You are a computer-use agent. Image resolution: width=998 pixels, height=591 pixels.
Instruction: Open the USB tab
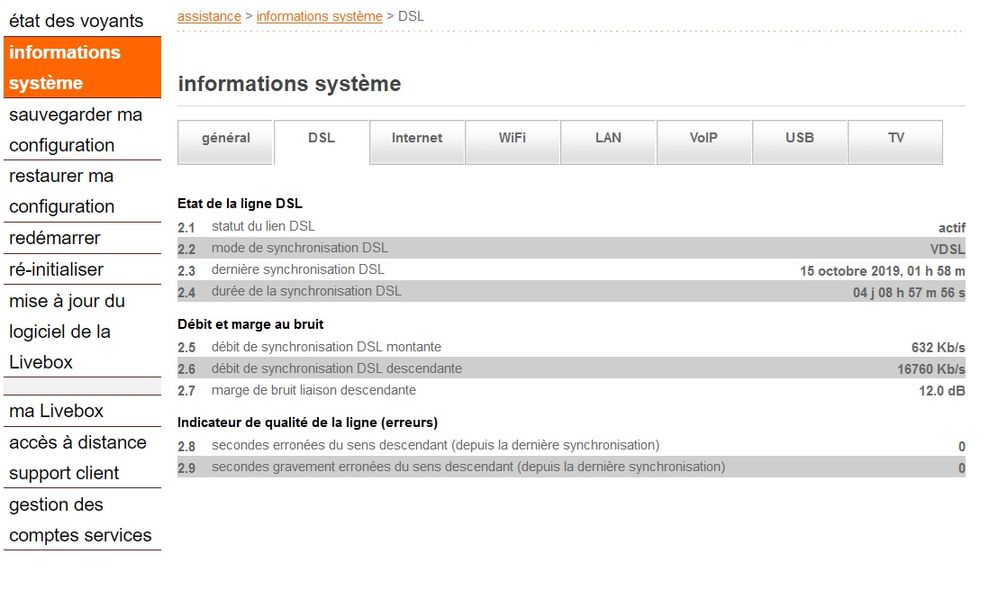[800, 140]
